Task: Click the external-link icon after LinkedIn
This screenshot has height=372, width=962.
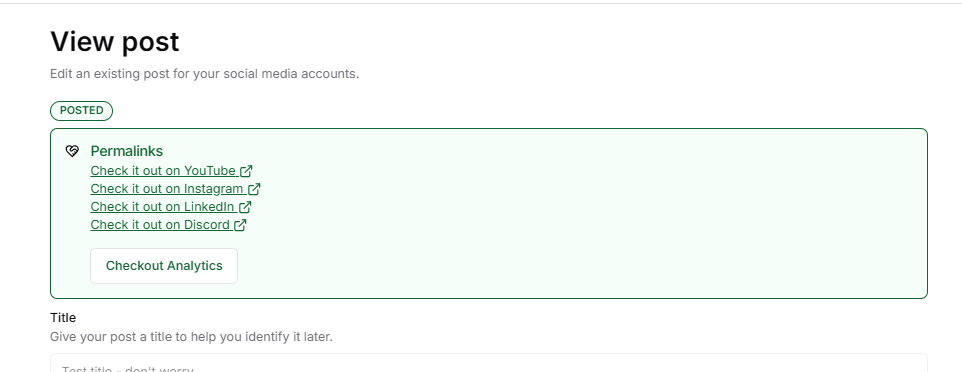Action: 245,207
